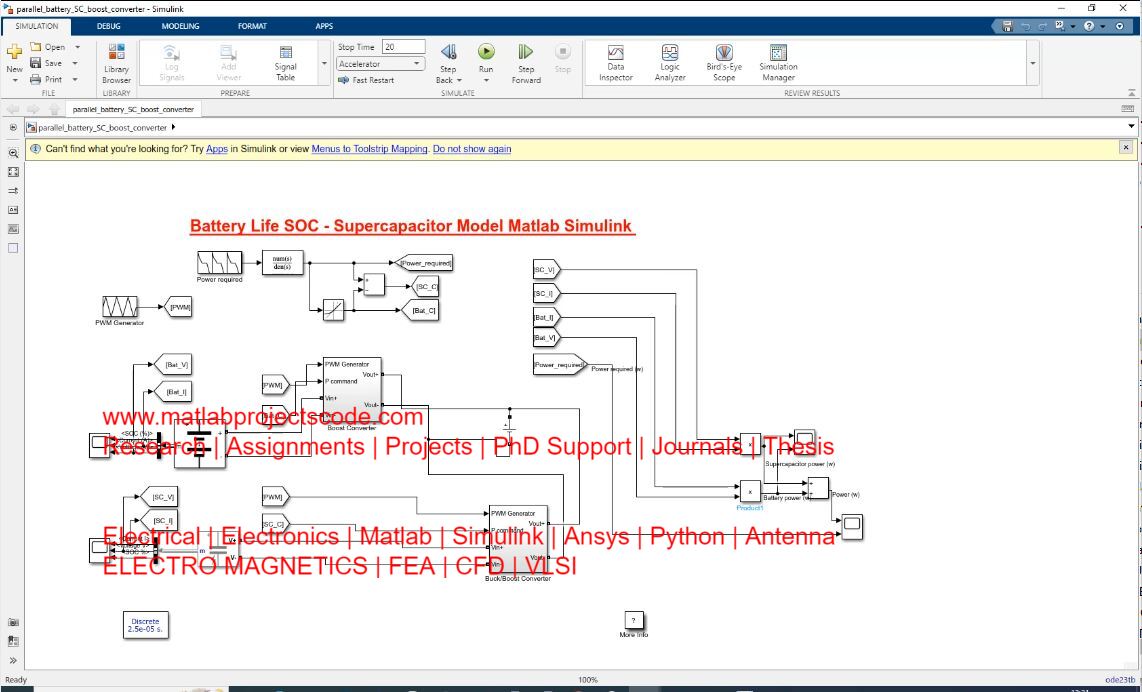Open the address bar dropdown arrow on the right
The image size is (1142, 692).
(1131, 127)
